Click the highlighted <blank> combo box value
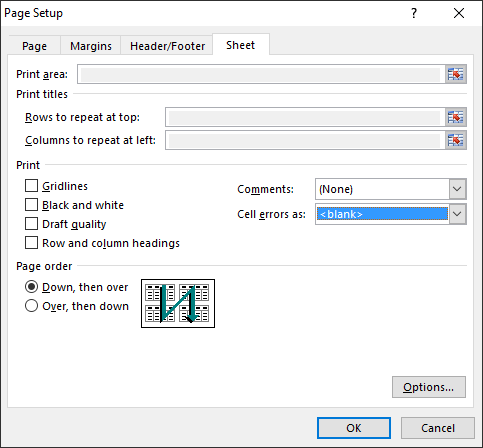Image resolution: width=483 pixels, height=448 pixels. (382, 214)
